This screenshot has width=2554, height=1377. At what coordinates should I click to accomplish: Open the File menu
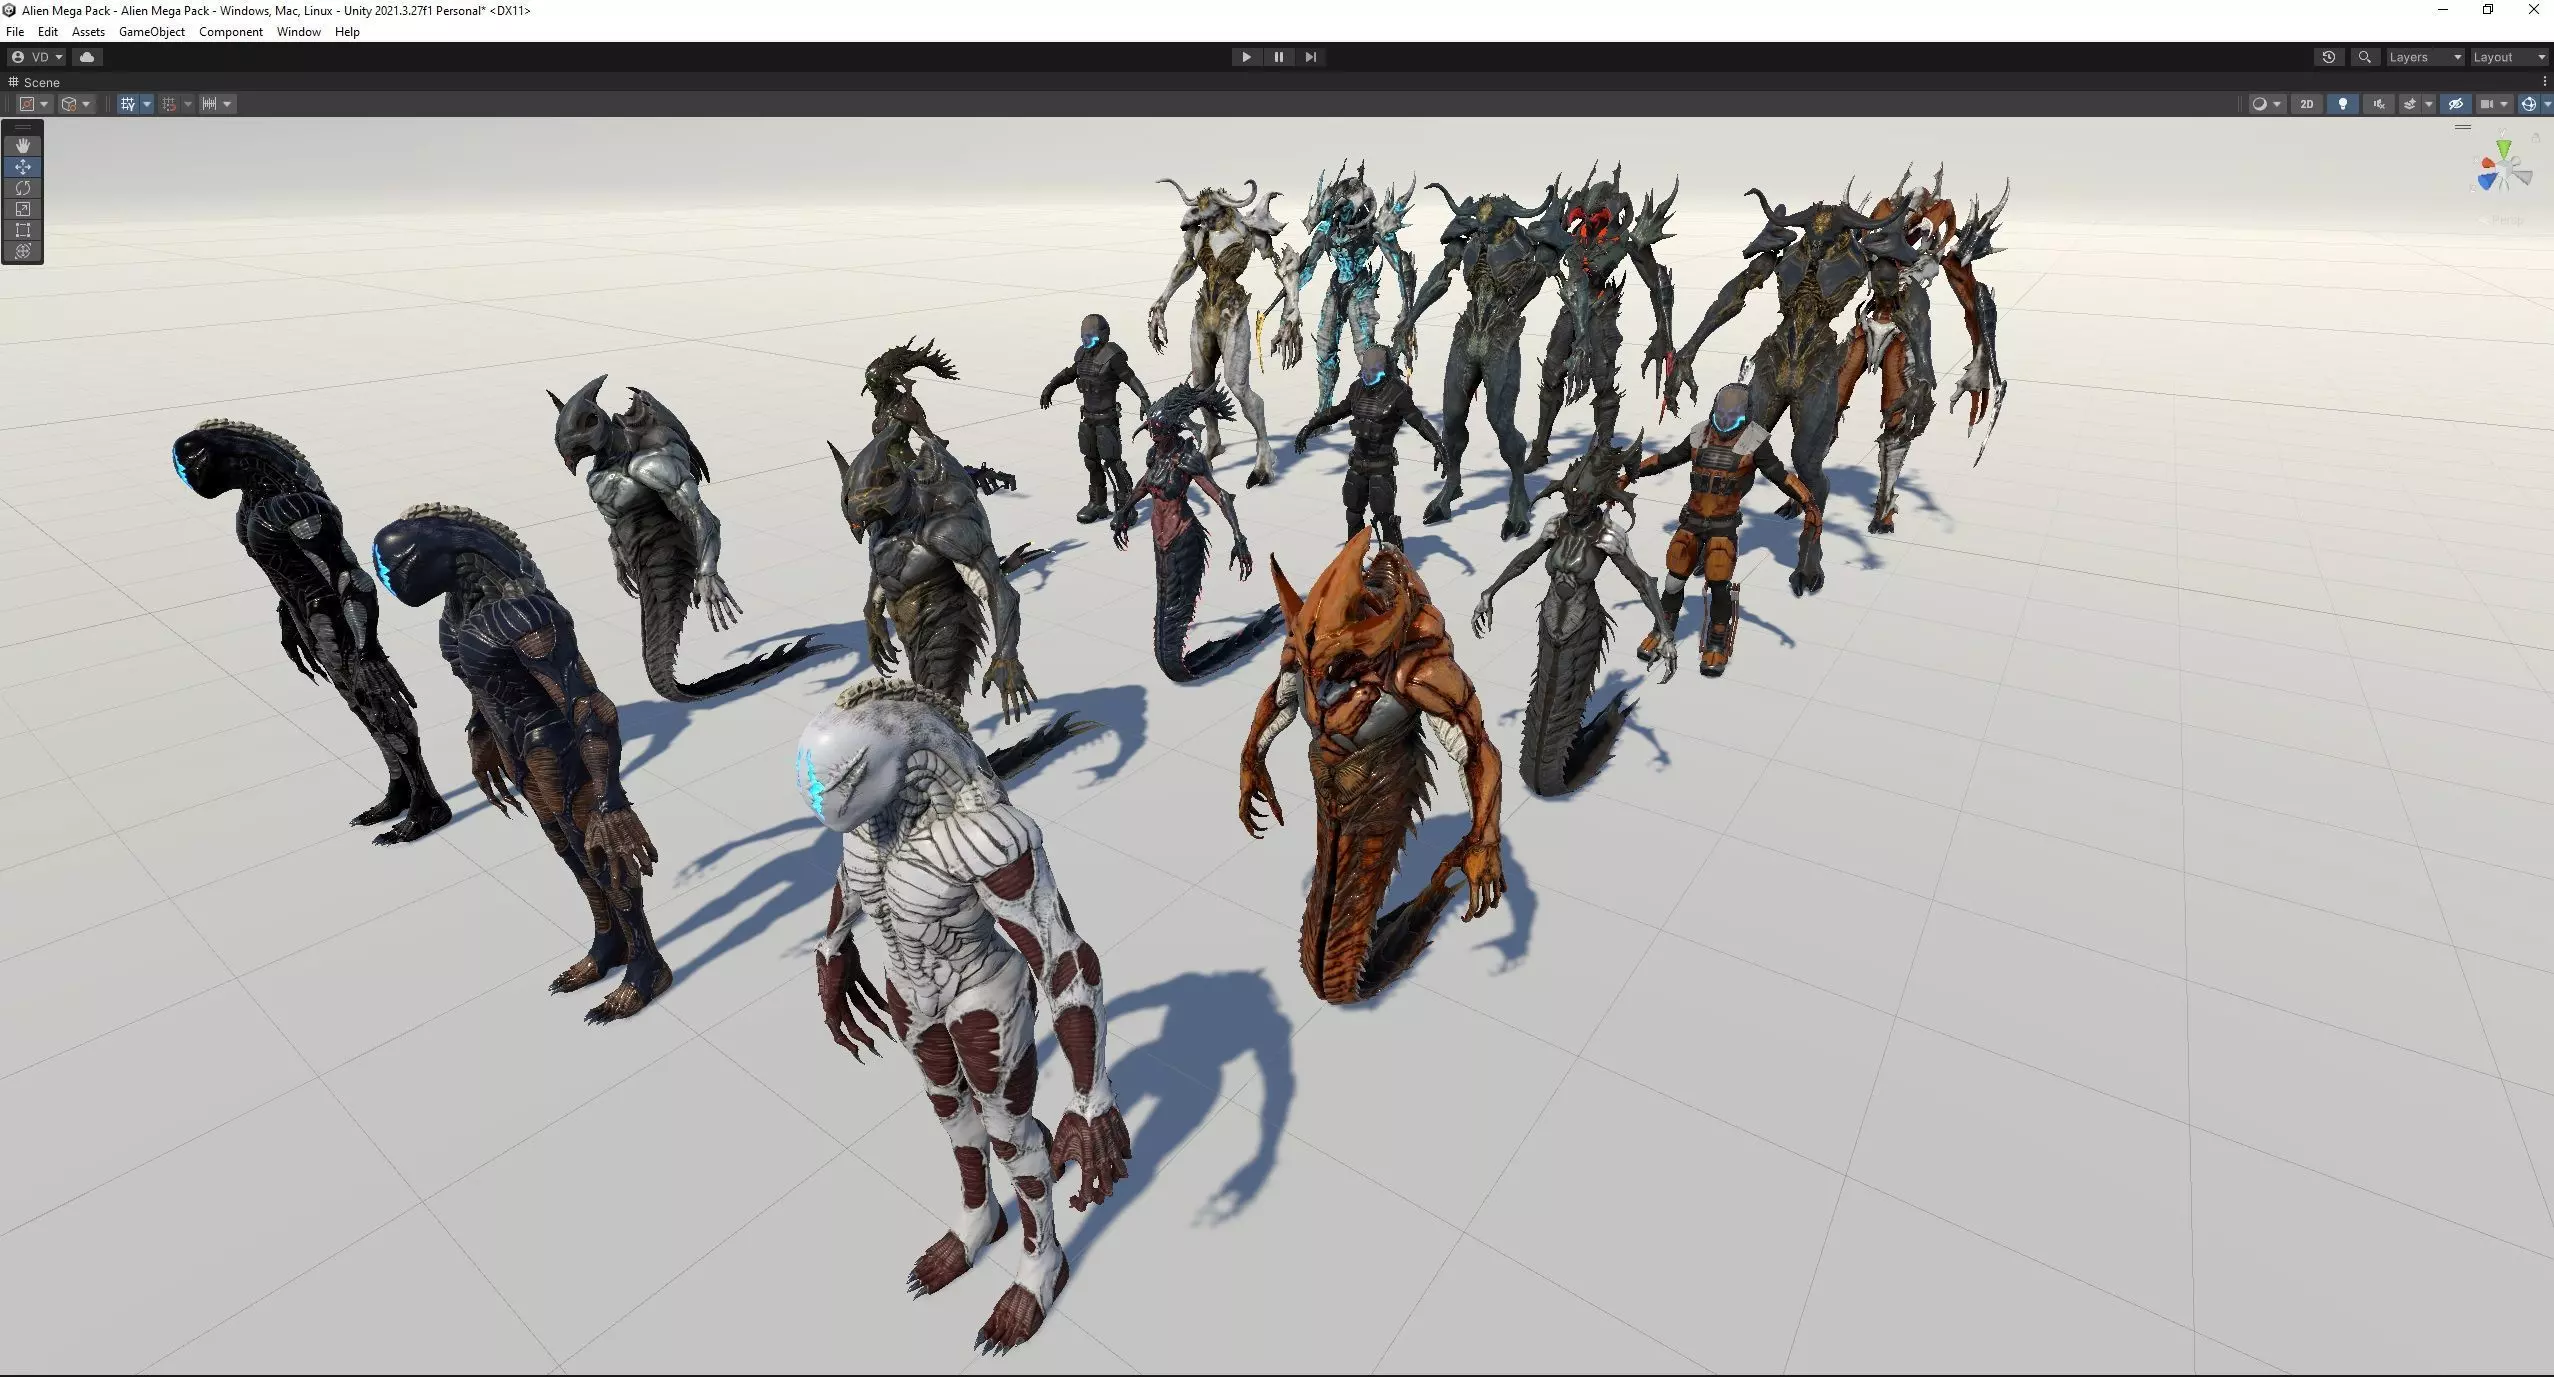click(15, 32)
